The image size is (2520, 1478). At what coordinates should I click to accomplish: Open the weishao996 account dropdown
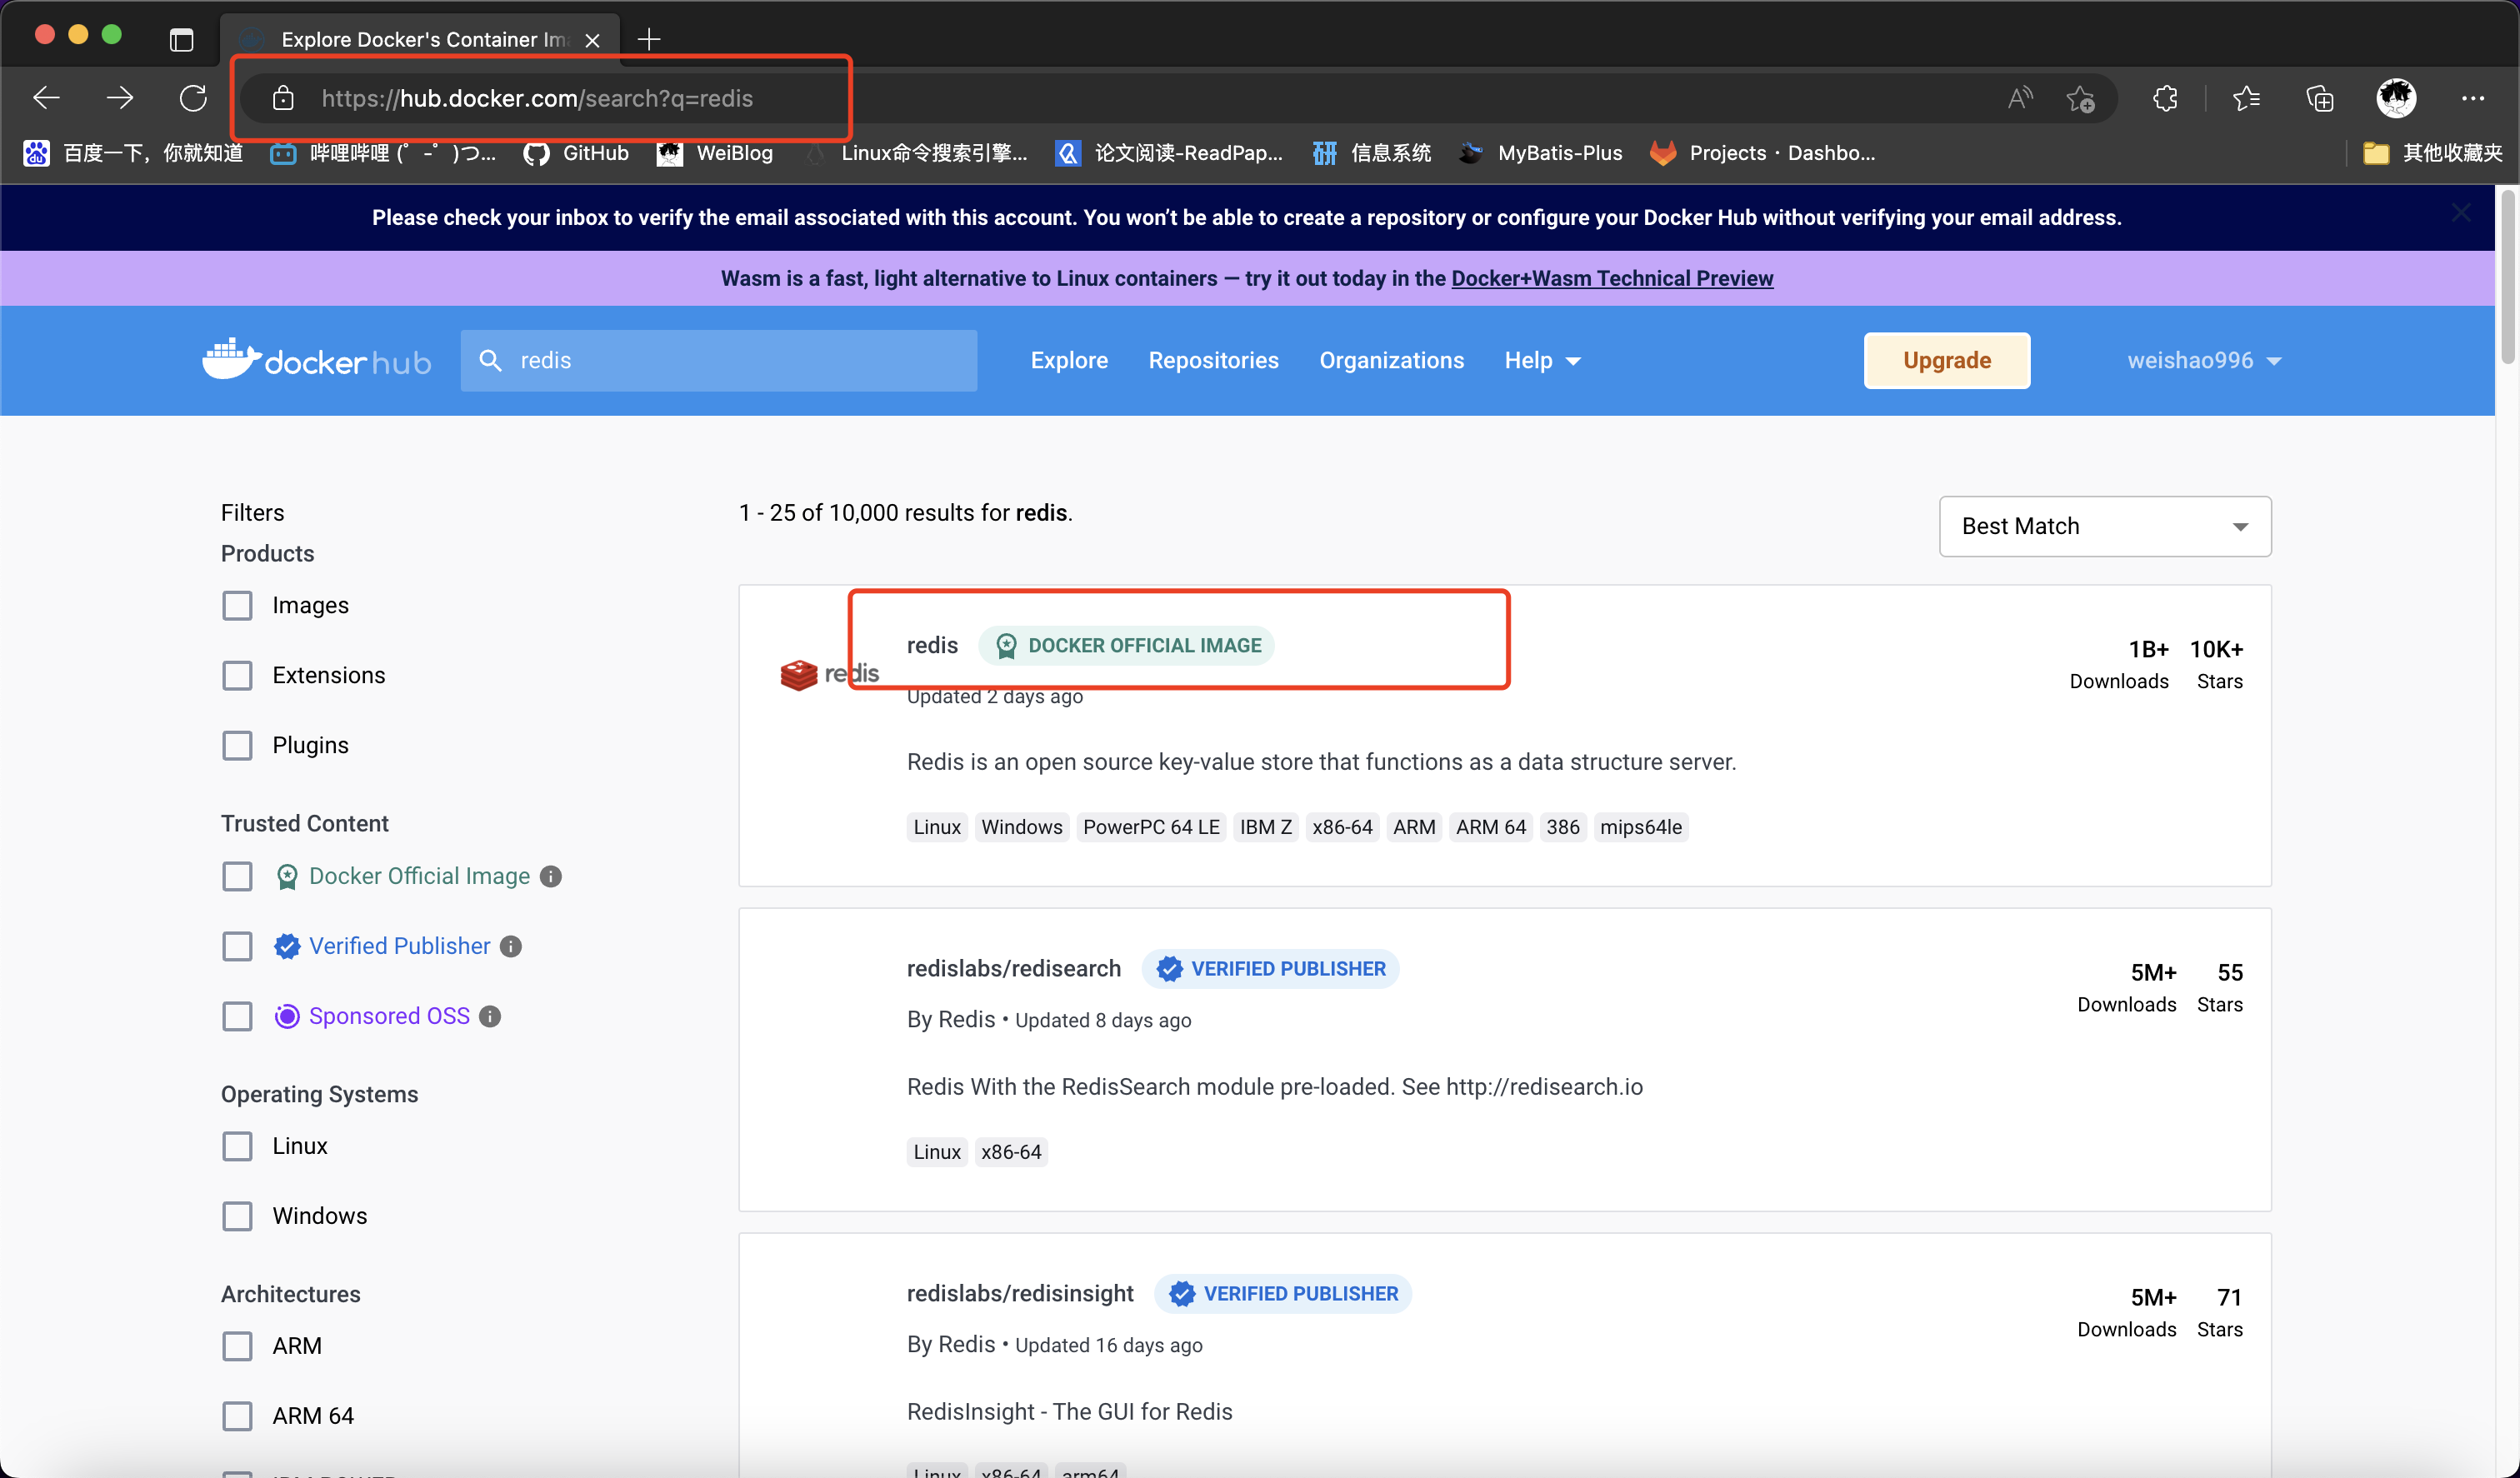coord(2203,360)
